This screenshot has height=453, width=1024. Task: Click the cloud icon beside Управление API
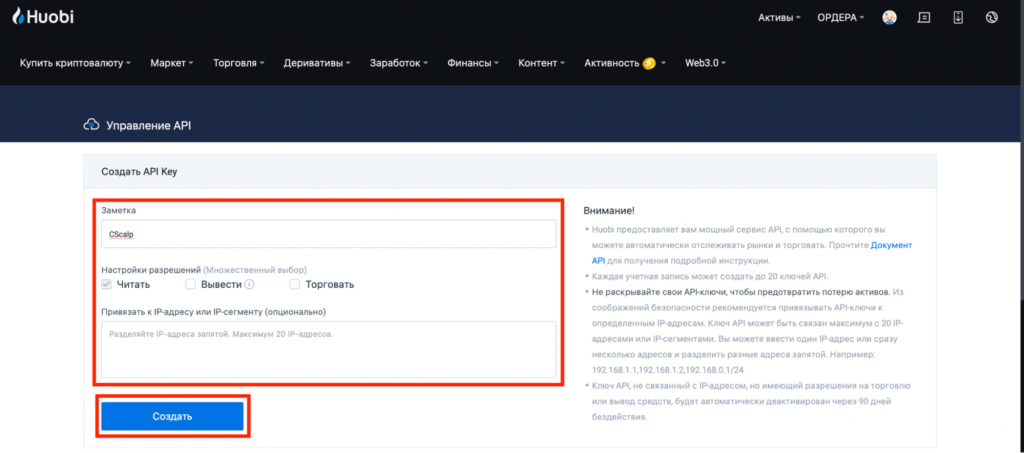click(91, 125)
